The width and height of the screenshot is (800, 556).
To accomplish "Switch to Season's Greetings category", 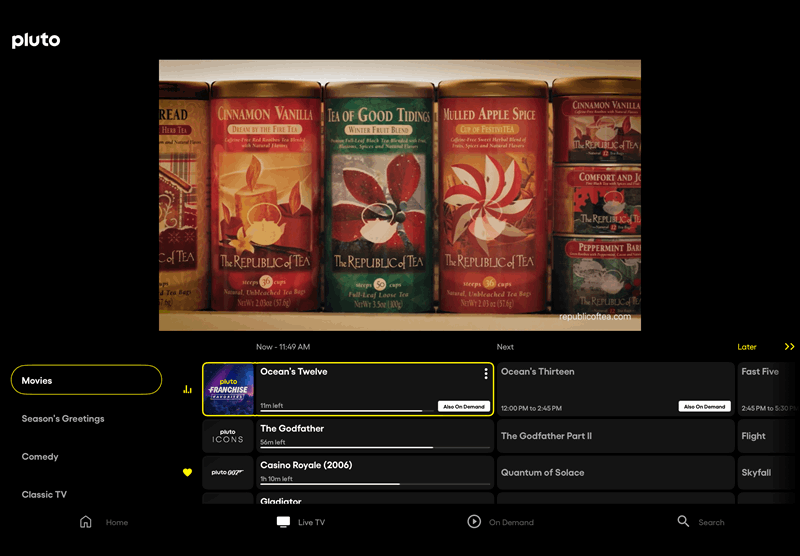I will tap(63, 419).
